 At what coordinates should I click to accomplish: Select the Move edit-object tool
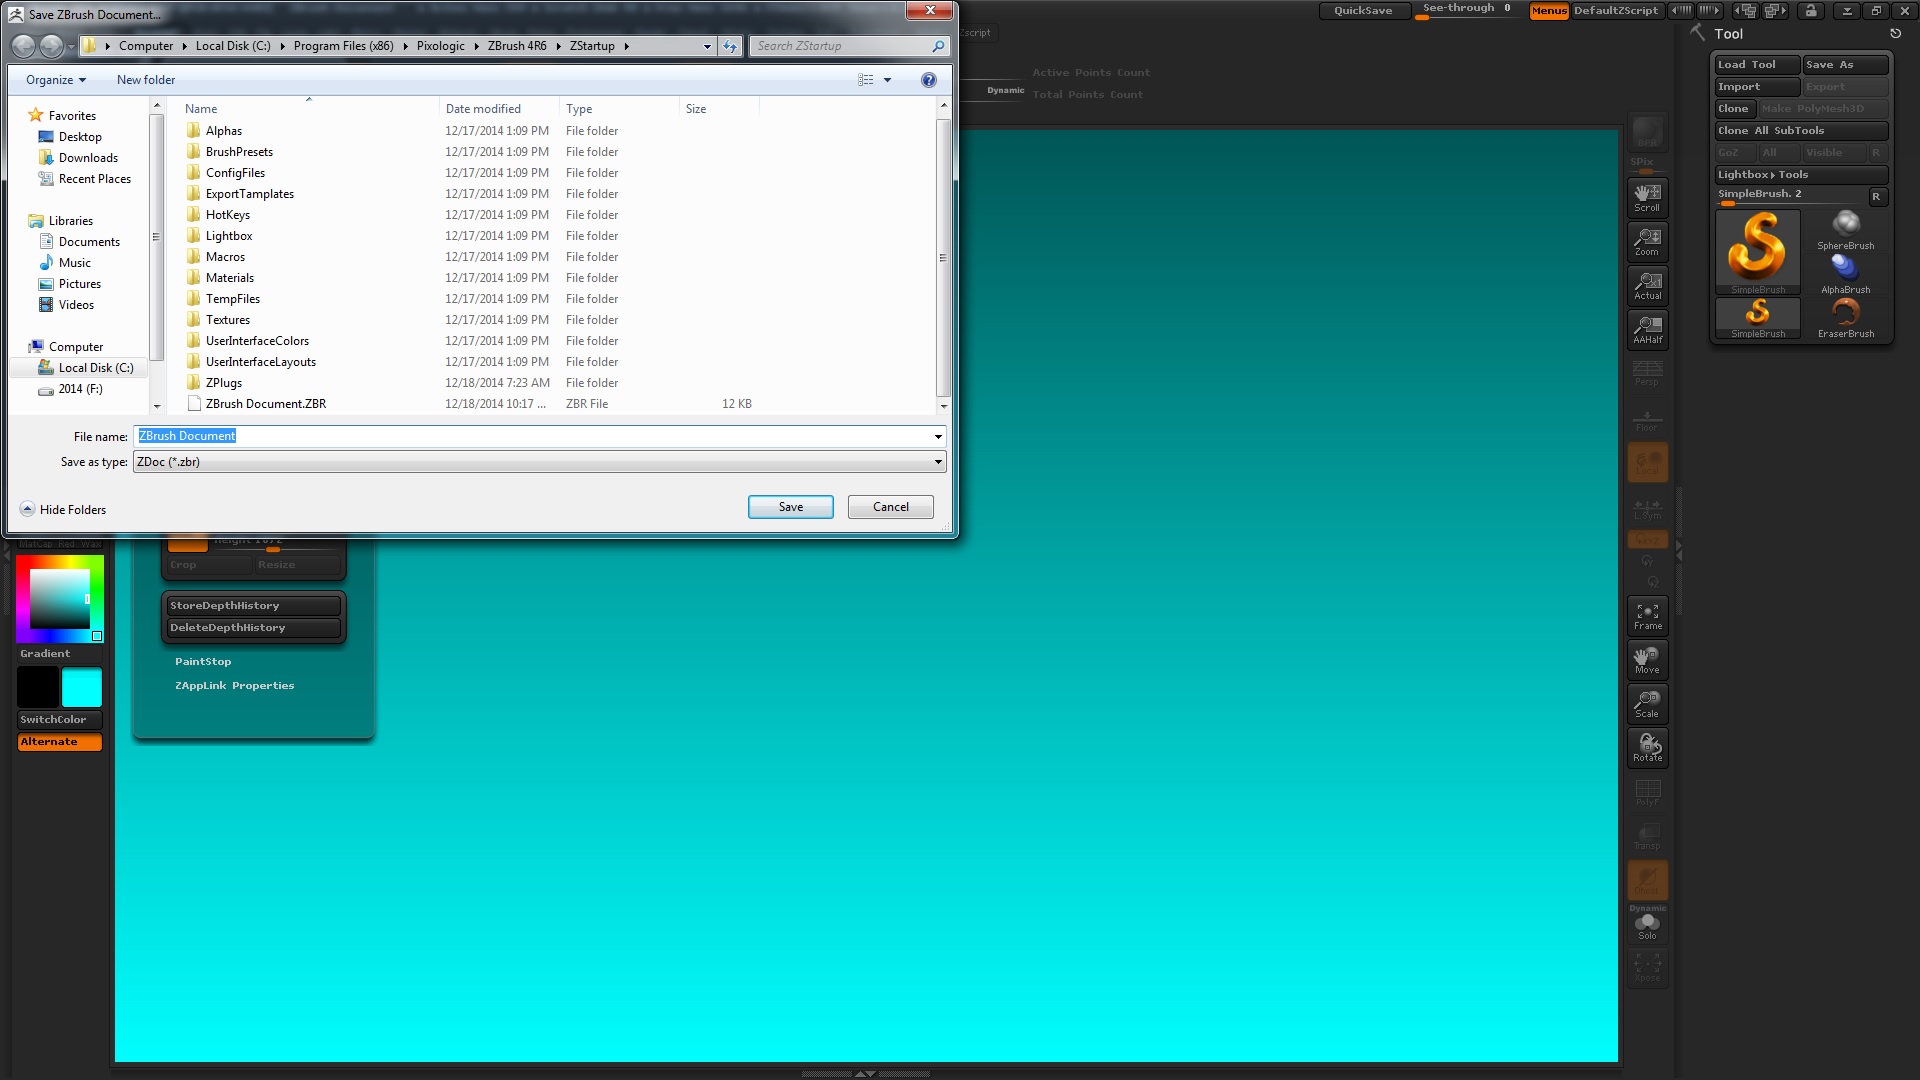pyautogui.click(x=1647, y=659)
